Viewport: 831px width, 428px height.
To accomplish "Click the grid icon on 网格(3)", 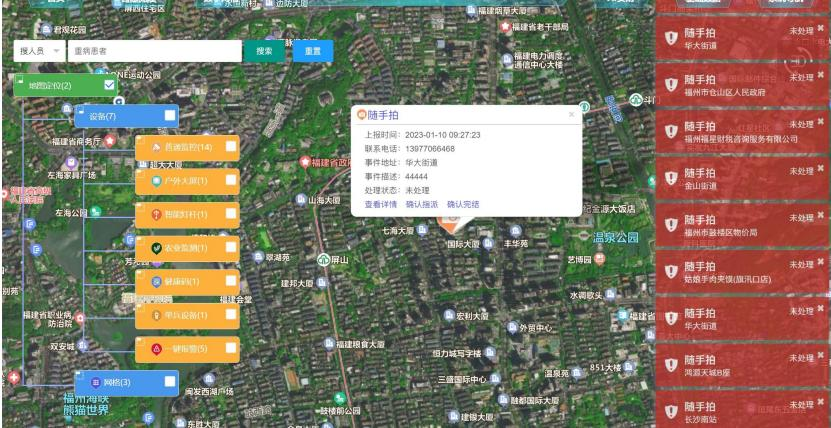I will pyautogui.click(x=95, y=382).
